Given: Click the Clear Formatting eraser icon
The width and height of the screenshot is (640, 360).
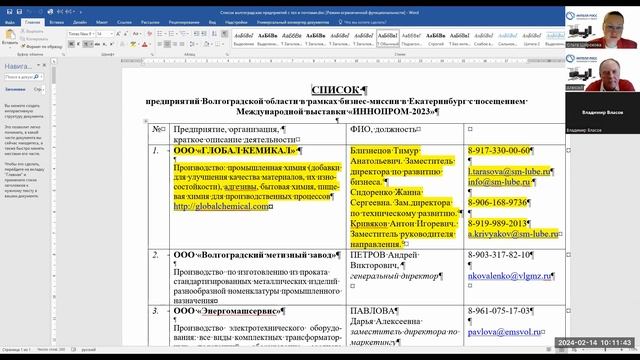Looking at the screenshot, I should point(149,34).
